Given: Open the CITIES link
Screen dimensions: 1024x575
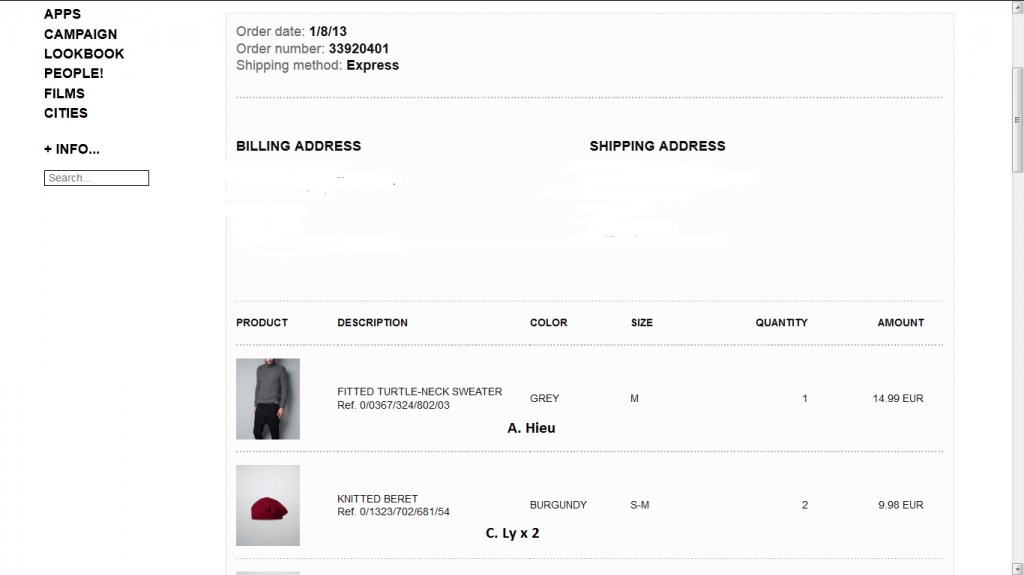Looking at the screenshot, I should [66, 113].
